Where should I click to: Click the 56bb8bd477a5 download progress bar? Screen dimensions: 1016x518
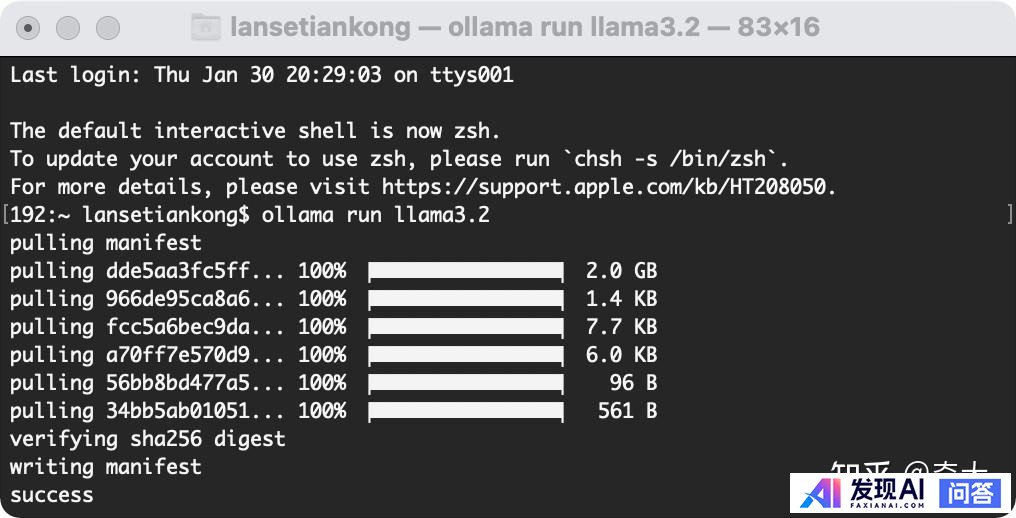pos(465,383)
